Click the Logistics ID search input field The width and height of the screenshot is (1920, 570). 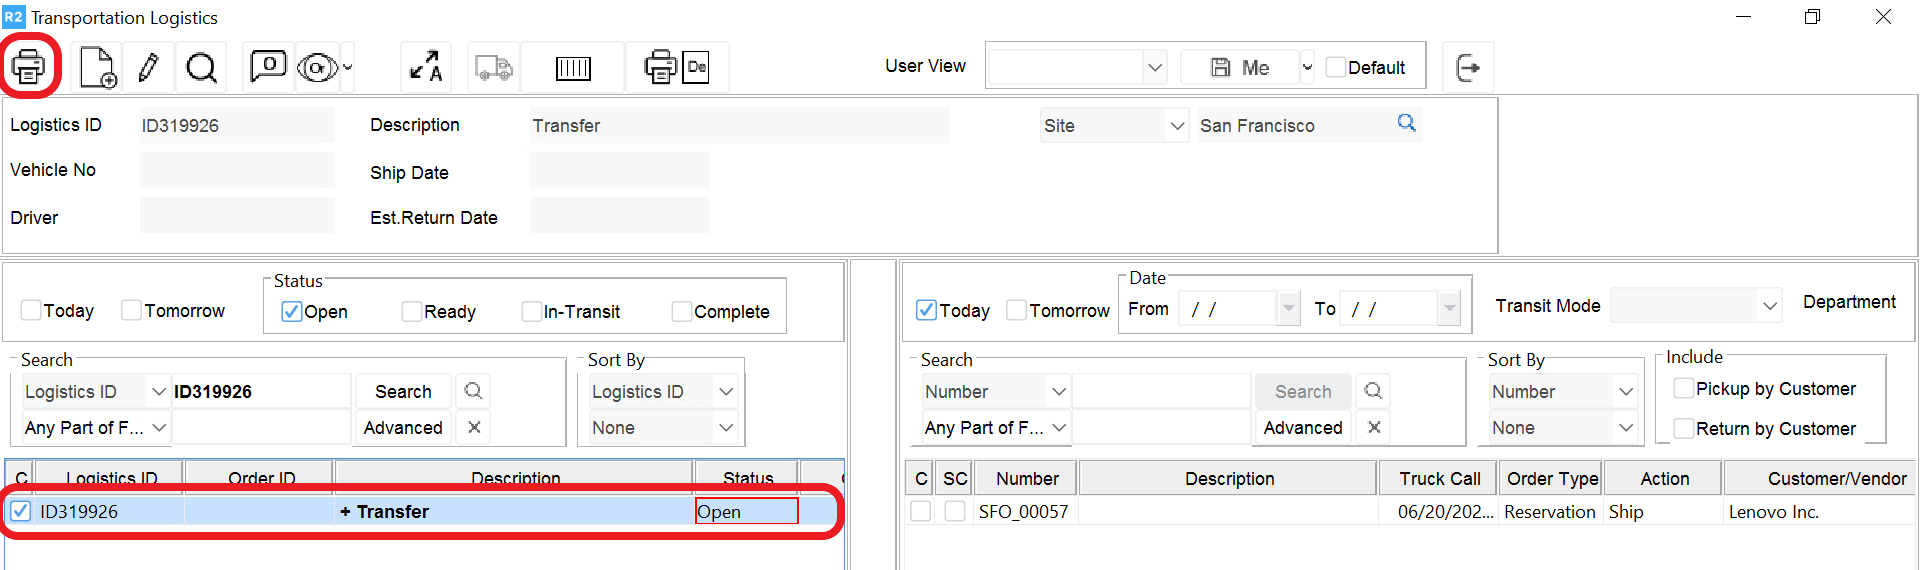click(x=260, y=392)
